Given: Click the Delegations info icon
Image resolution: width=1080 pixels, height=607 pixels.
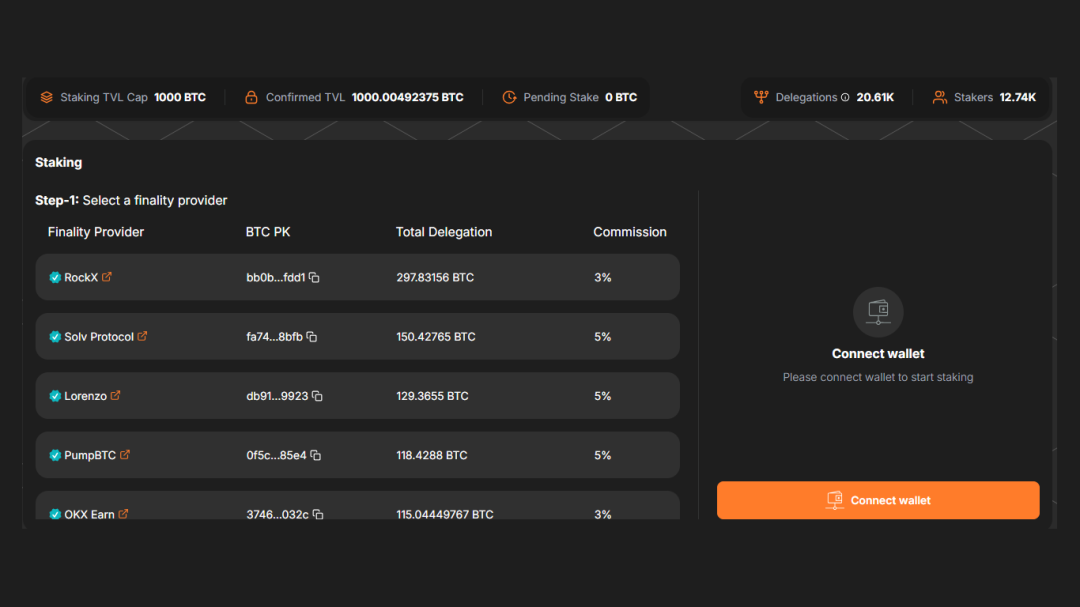Looking at the screenshot, I should pos(845,98).
